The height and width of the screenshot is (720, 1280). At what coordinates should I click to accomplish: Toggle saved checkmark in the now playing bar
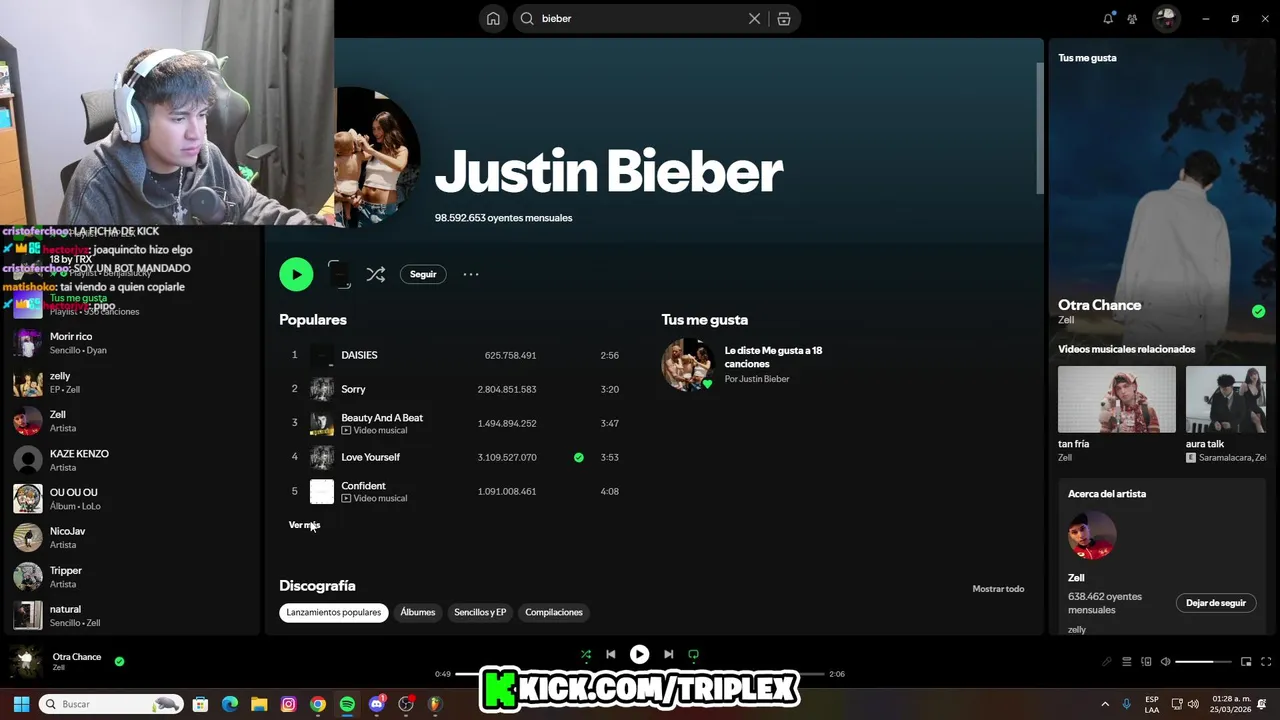point(119,661)
